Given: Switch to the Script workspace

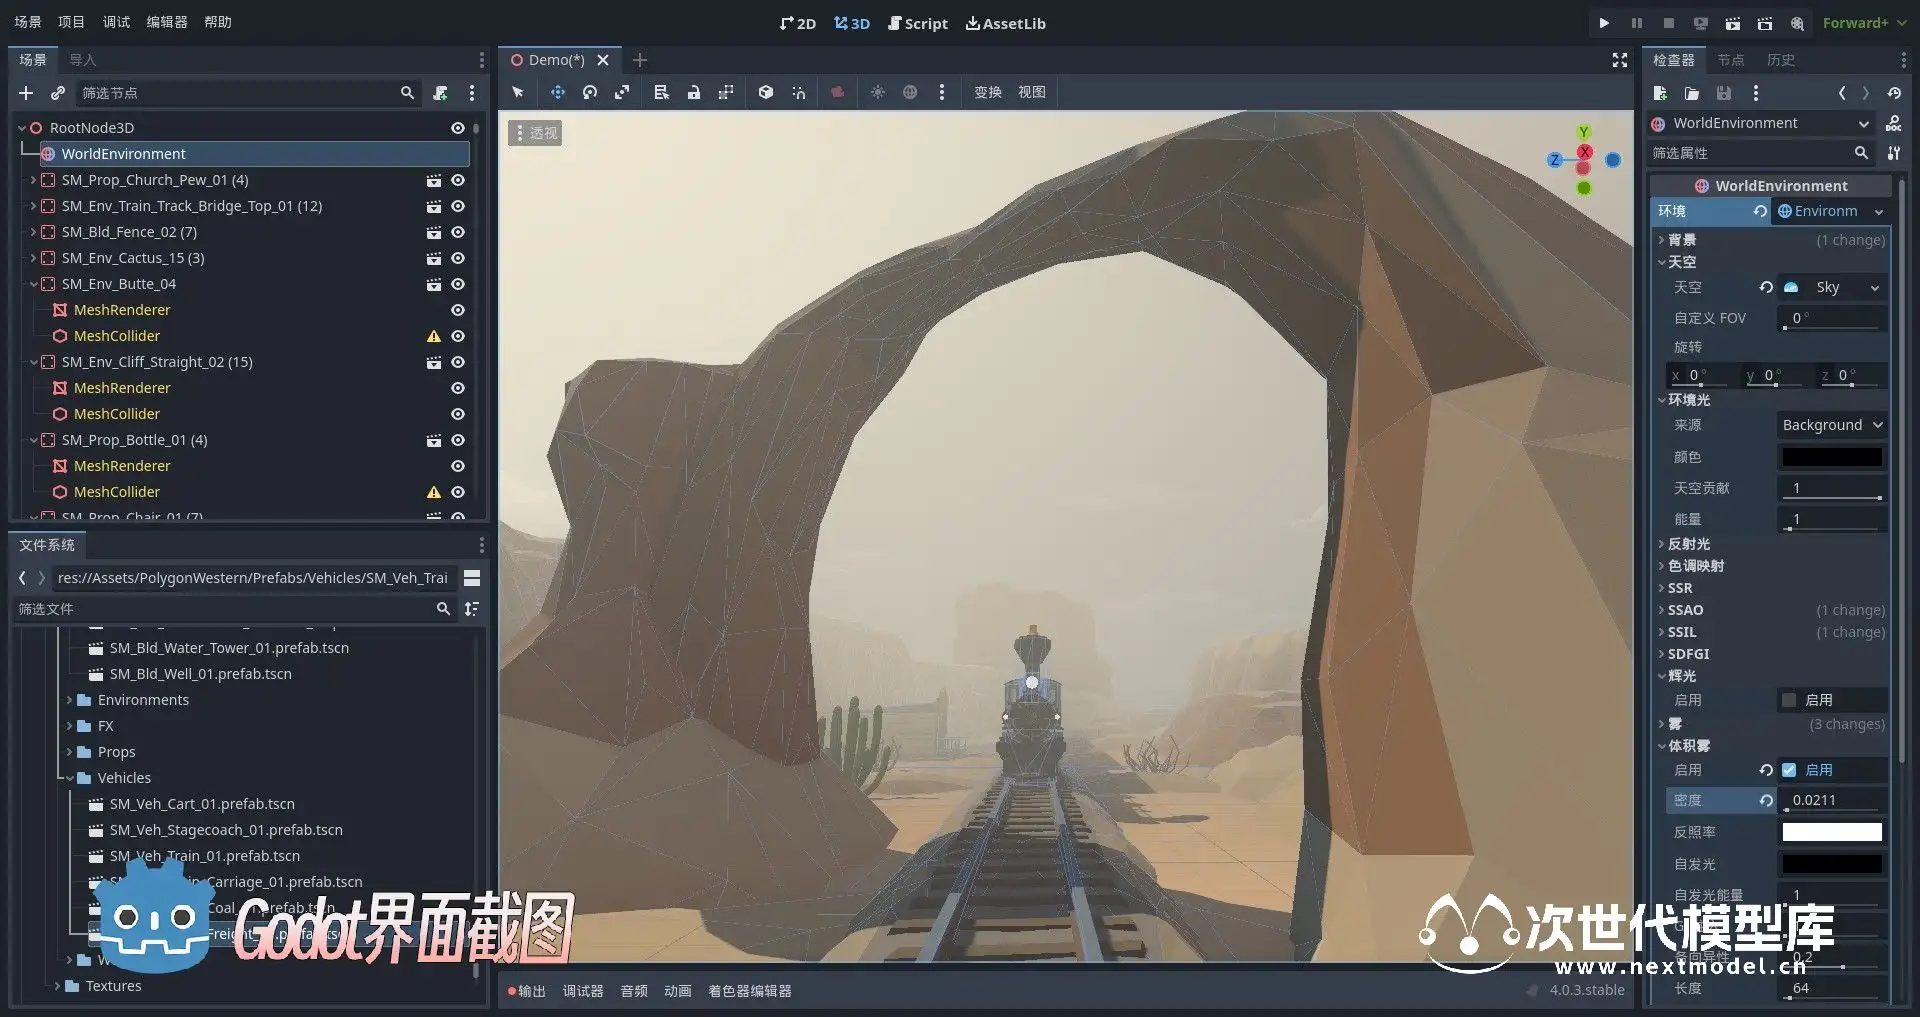Looking at the screenshot, I should [918, 23].
